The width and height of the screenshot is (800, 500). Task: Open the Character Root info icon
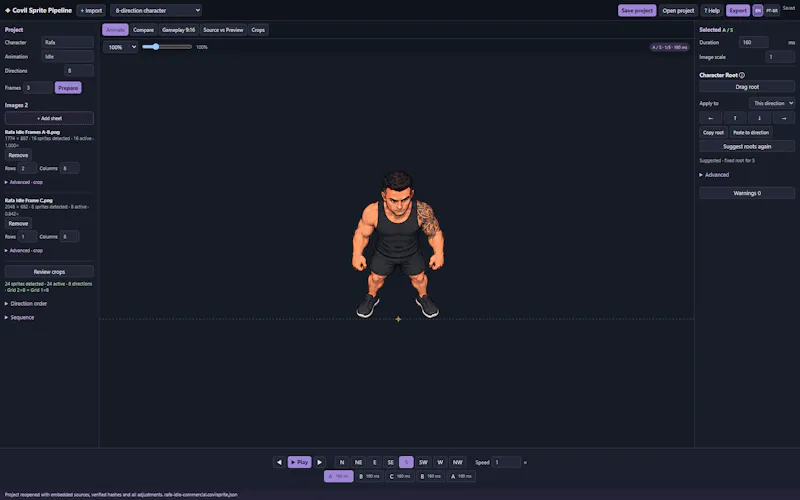742,75
